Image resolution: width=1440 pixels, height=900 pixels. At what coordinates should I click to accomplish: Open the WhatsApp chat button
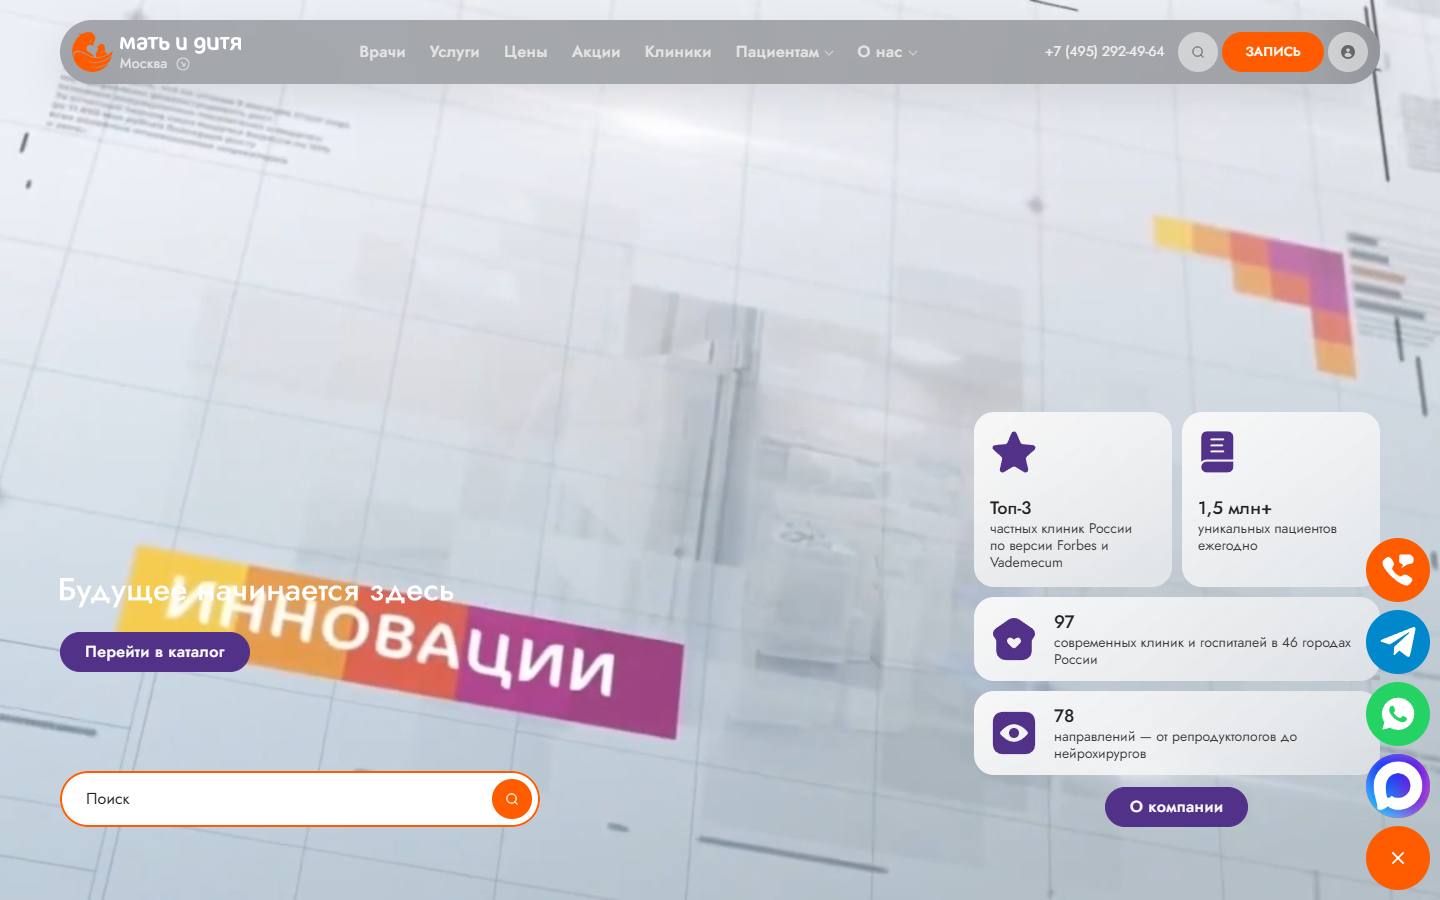[1398, 714]
